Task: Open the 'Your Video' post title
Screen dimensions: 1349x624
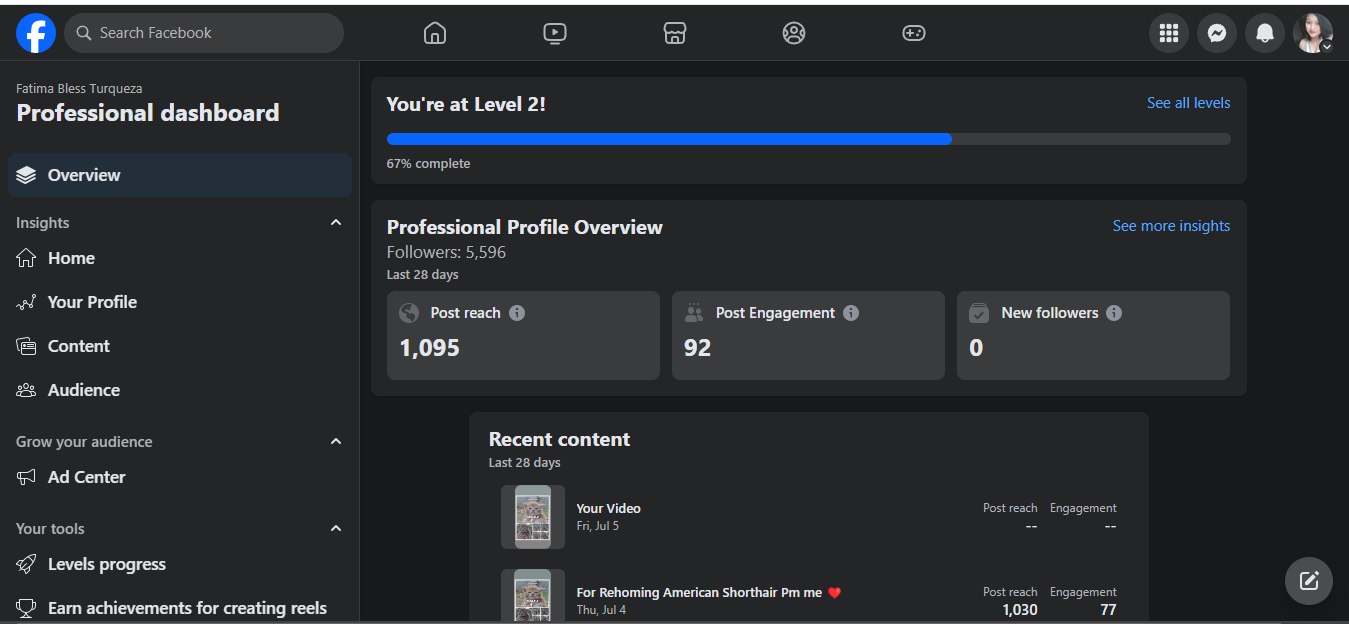Action: [x=609, y=508]
